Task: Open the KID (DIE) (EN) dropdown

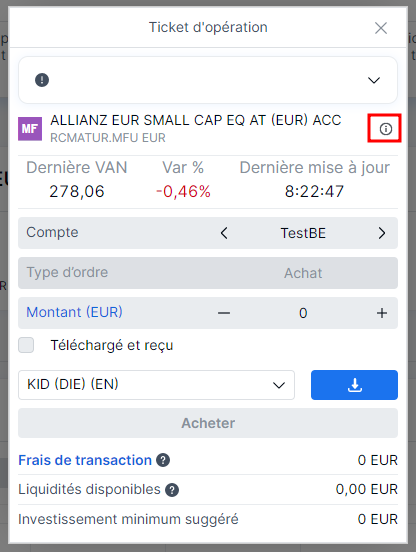Action: pyautogui.click(x=156, y=385)
